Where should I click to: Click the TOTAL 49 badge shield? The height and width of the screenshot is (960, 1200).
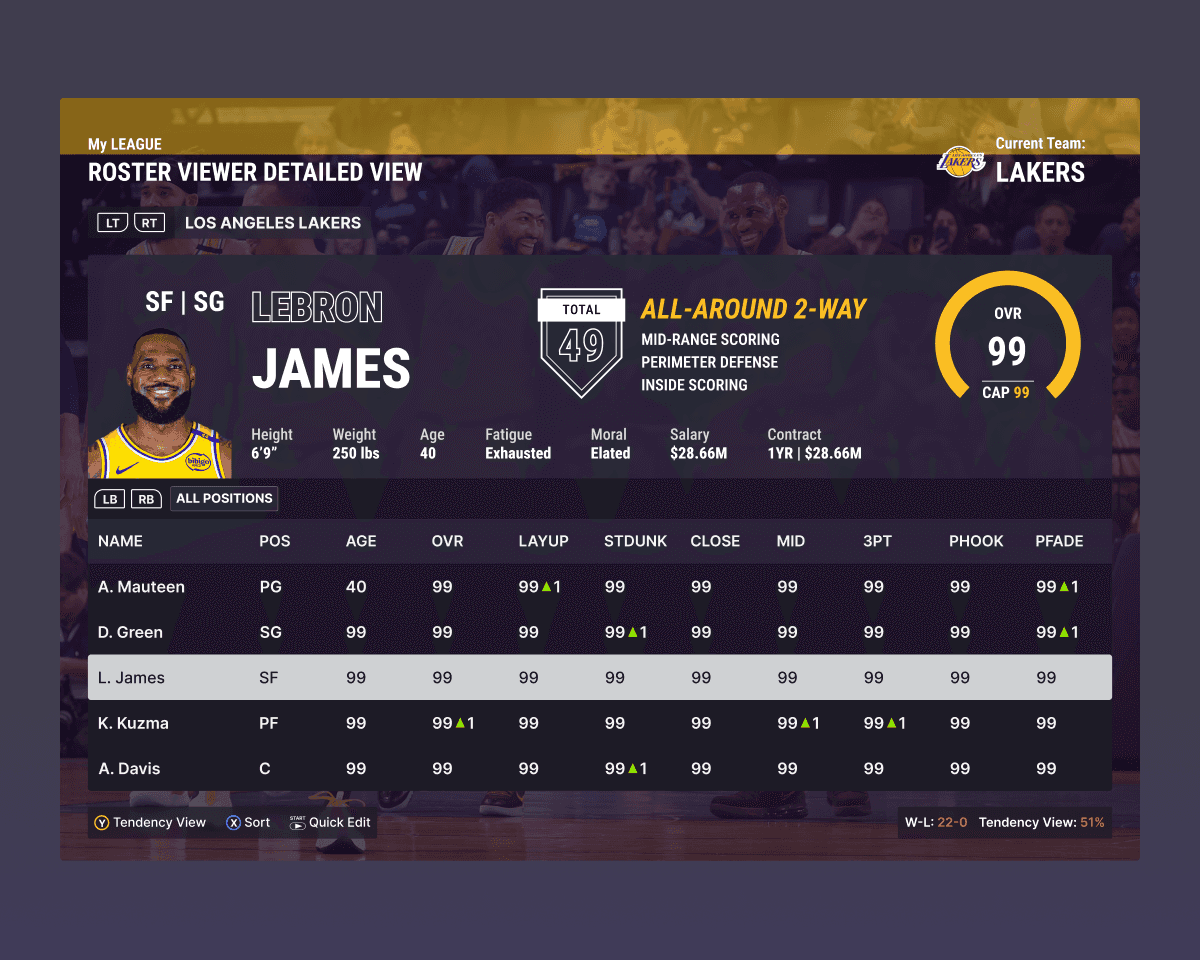click(581, 343)
